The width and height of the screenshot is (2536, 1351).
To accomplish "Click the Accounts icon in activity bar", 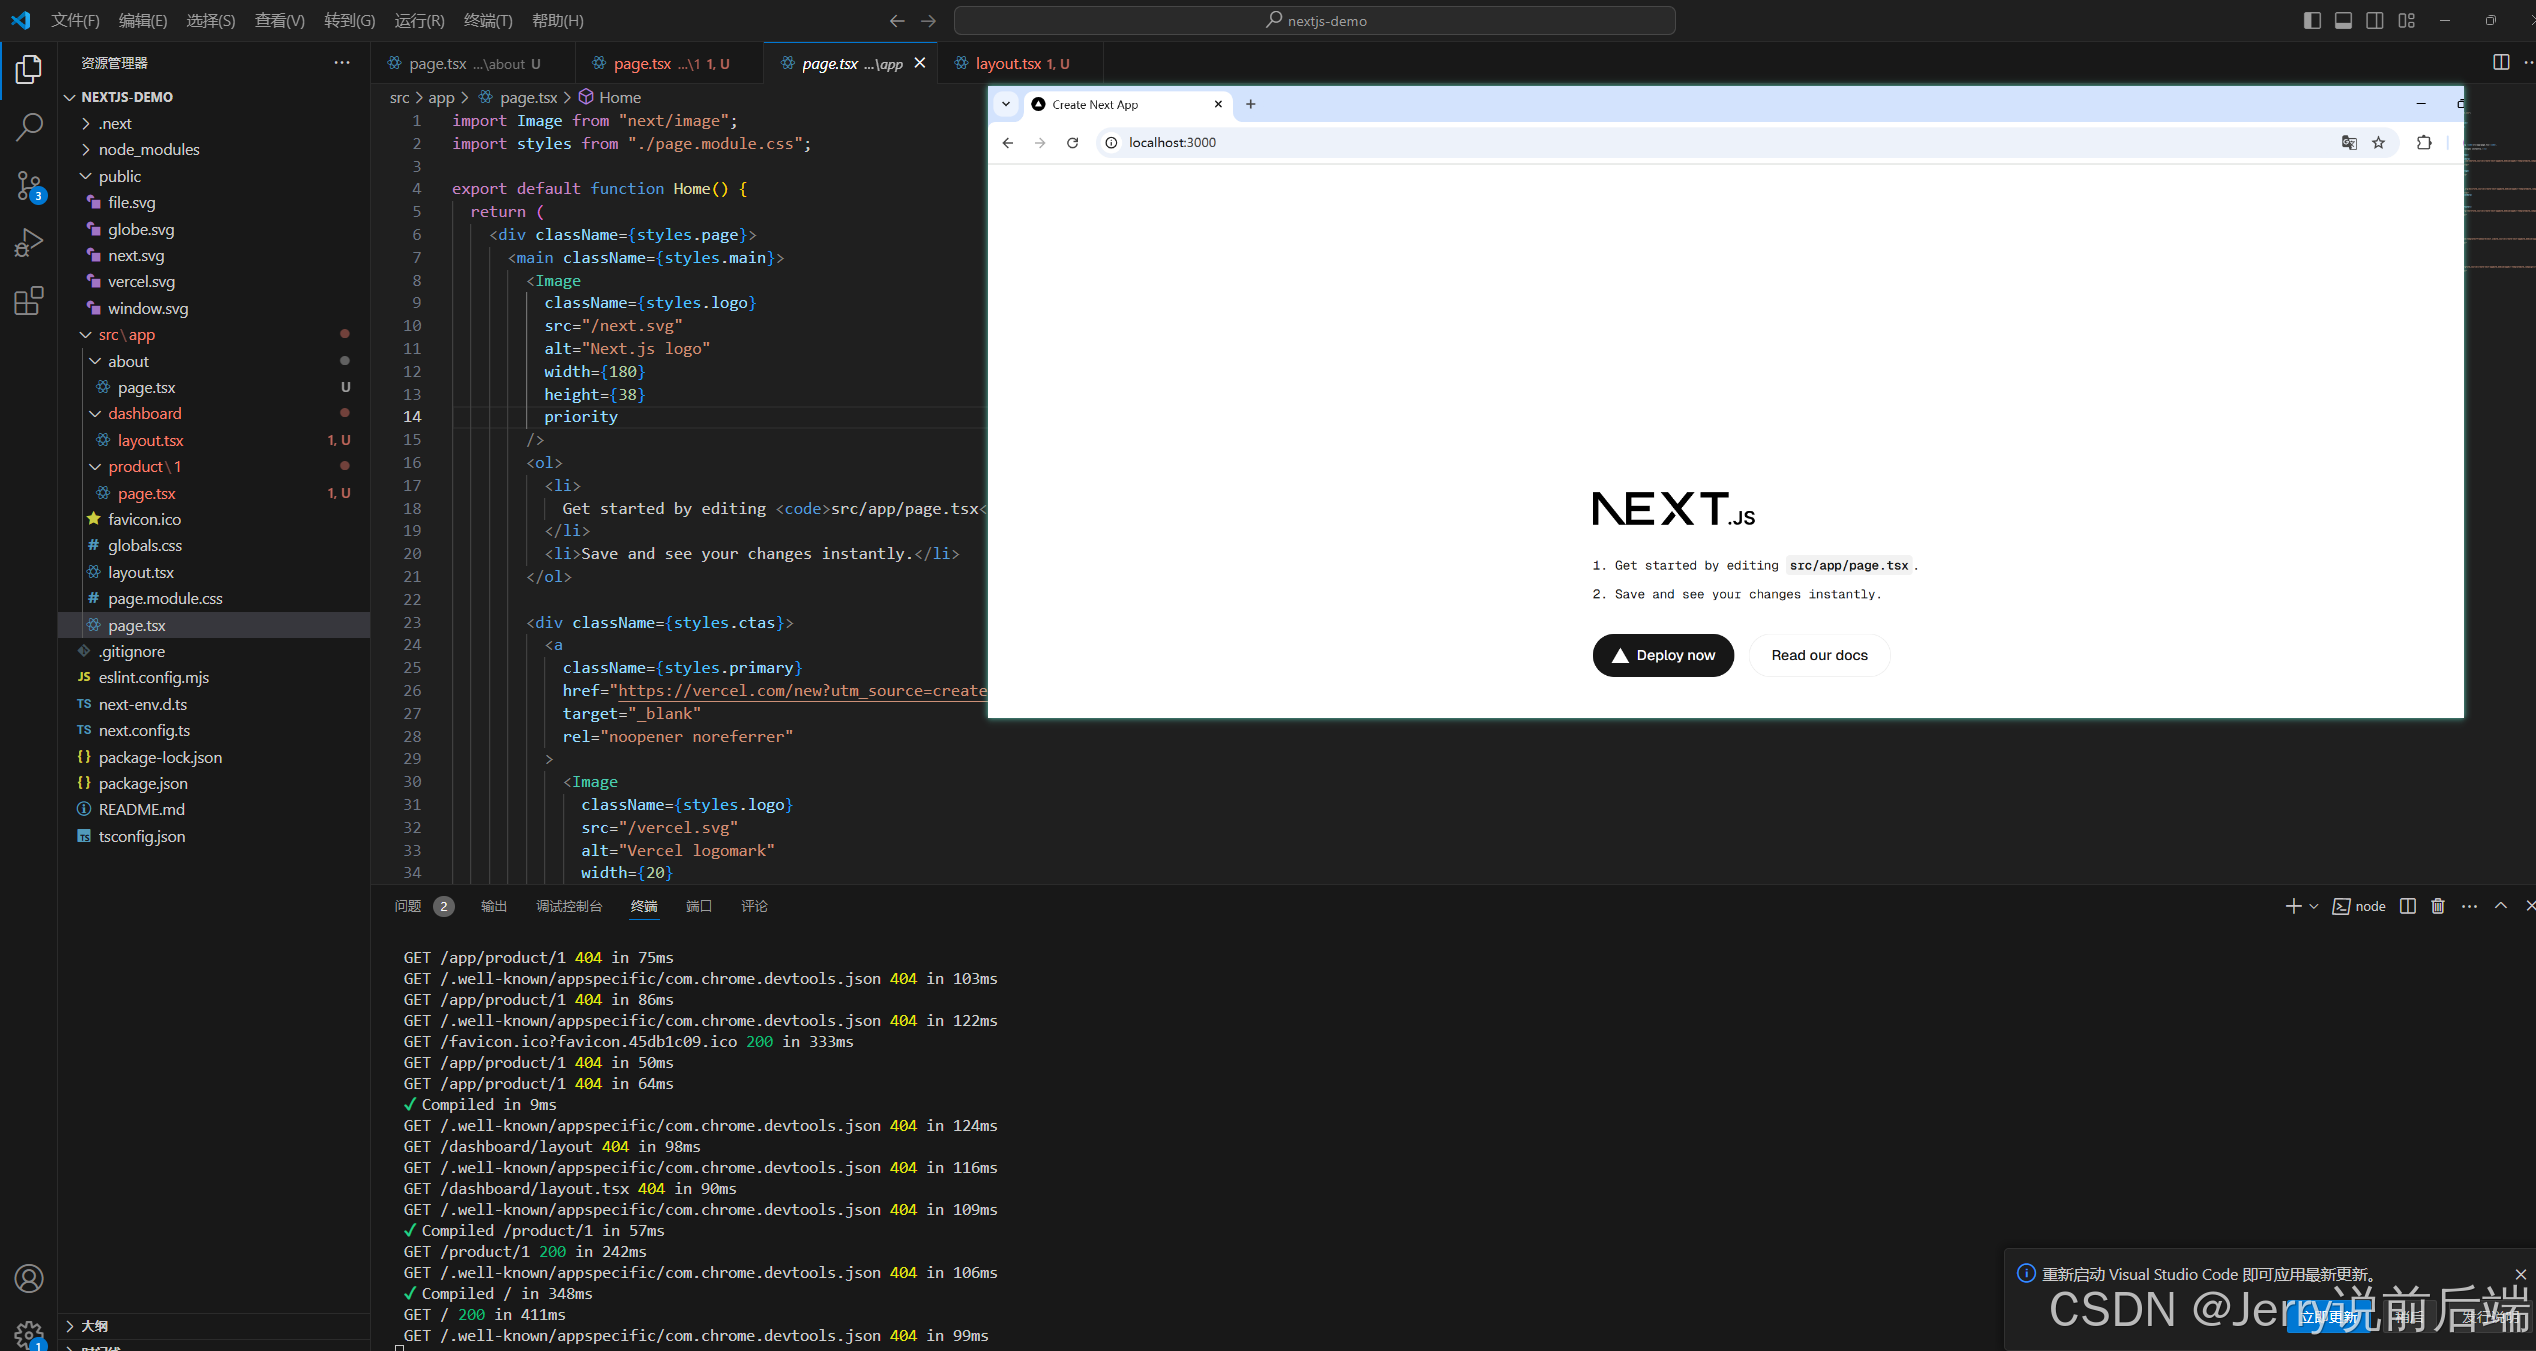I will [x=29, y=1278].
